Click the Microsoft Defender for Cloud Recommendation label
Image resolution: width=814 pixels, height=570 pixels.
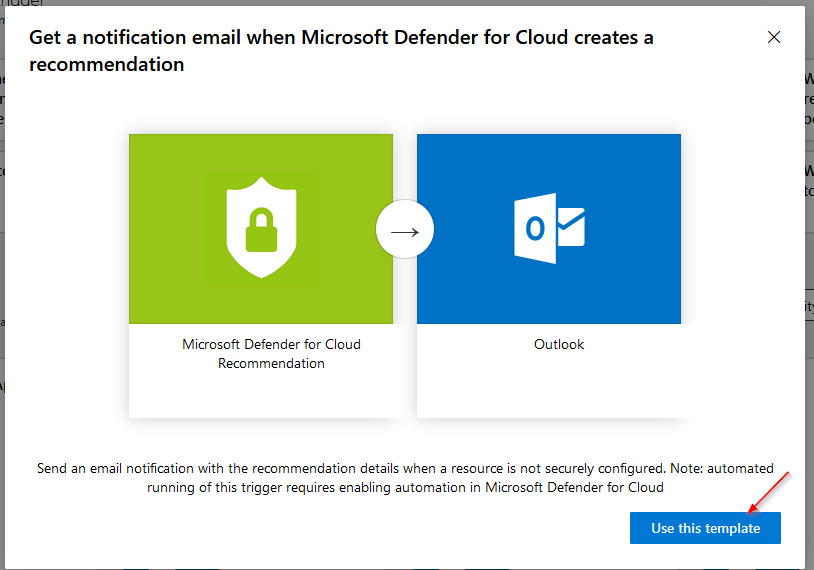point(271,354)
